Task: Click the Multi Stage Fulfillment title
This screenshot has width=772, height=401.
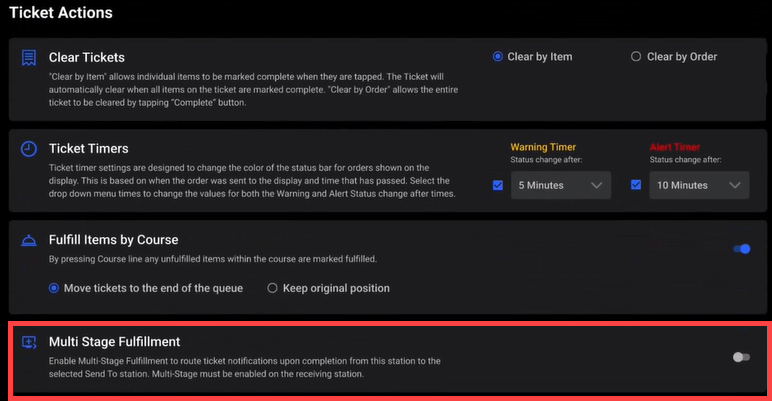Action: click(x=114, y=341)
